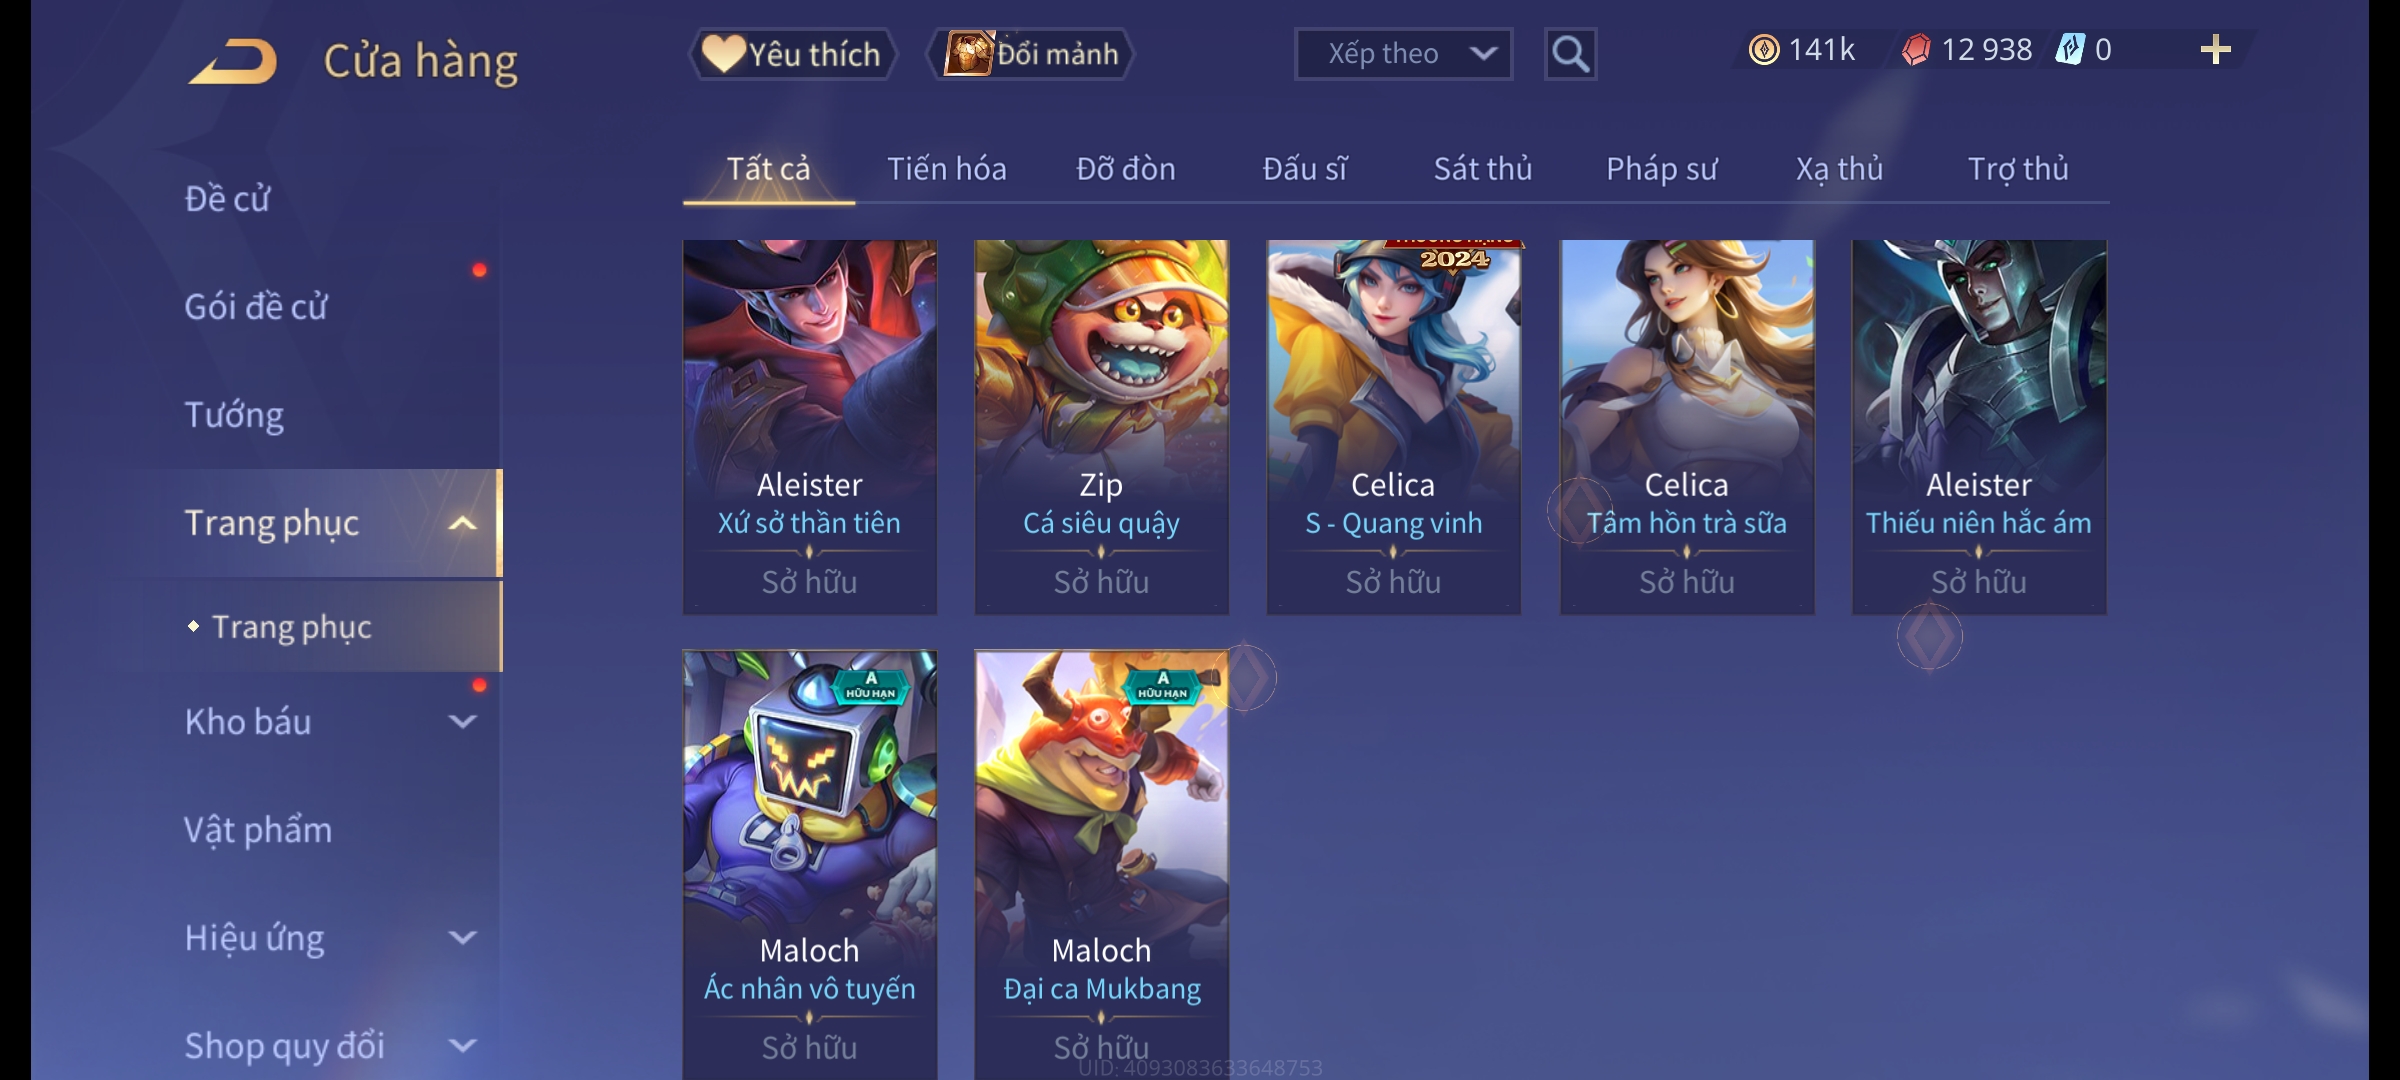Go to Gói đề cử section
Screen dimensions: 2400x1080
(256, 307)
